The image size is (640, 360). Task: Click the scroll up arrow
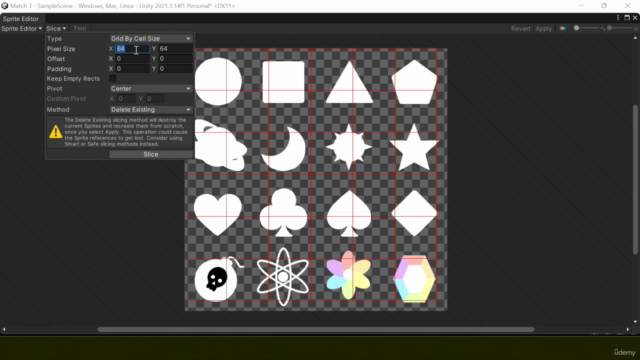pos(635,38)
